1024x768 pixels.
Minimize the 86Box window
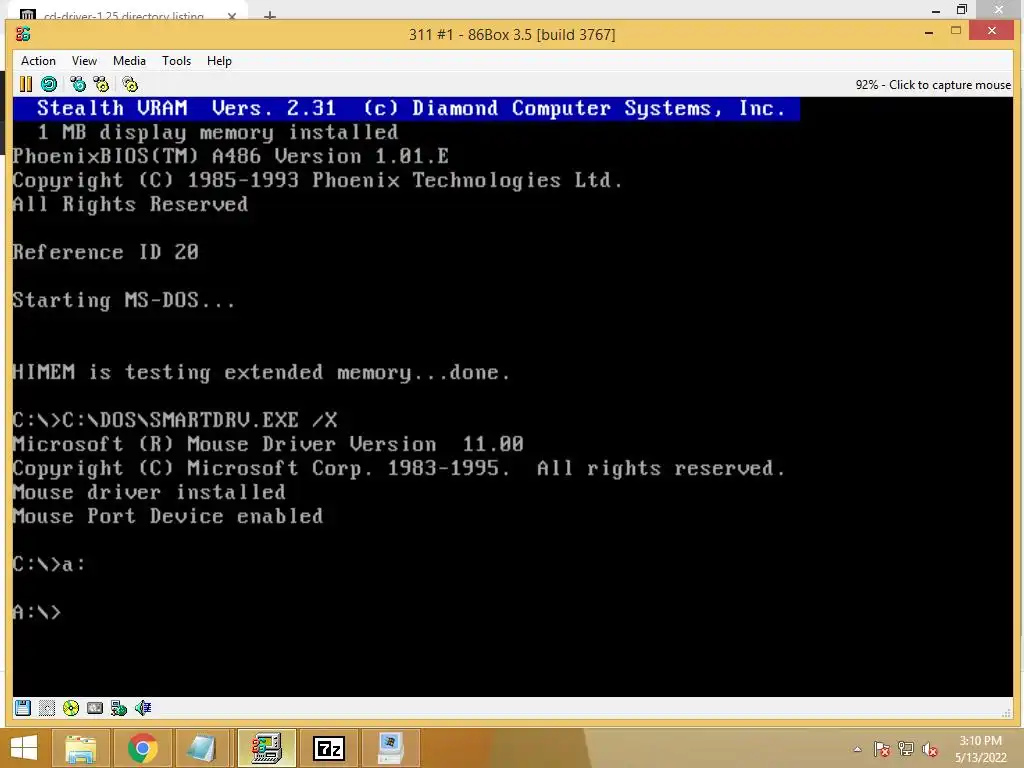929,31
